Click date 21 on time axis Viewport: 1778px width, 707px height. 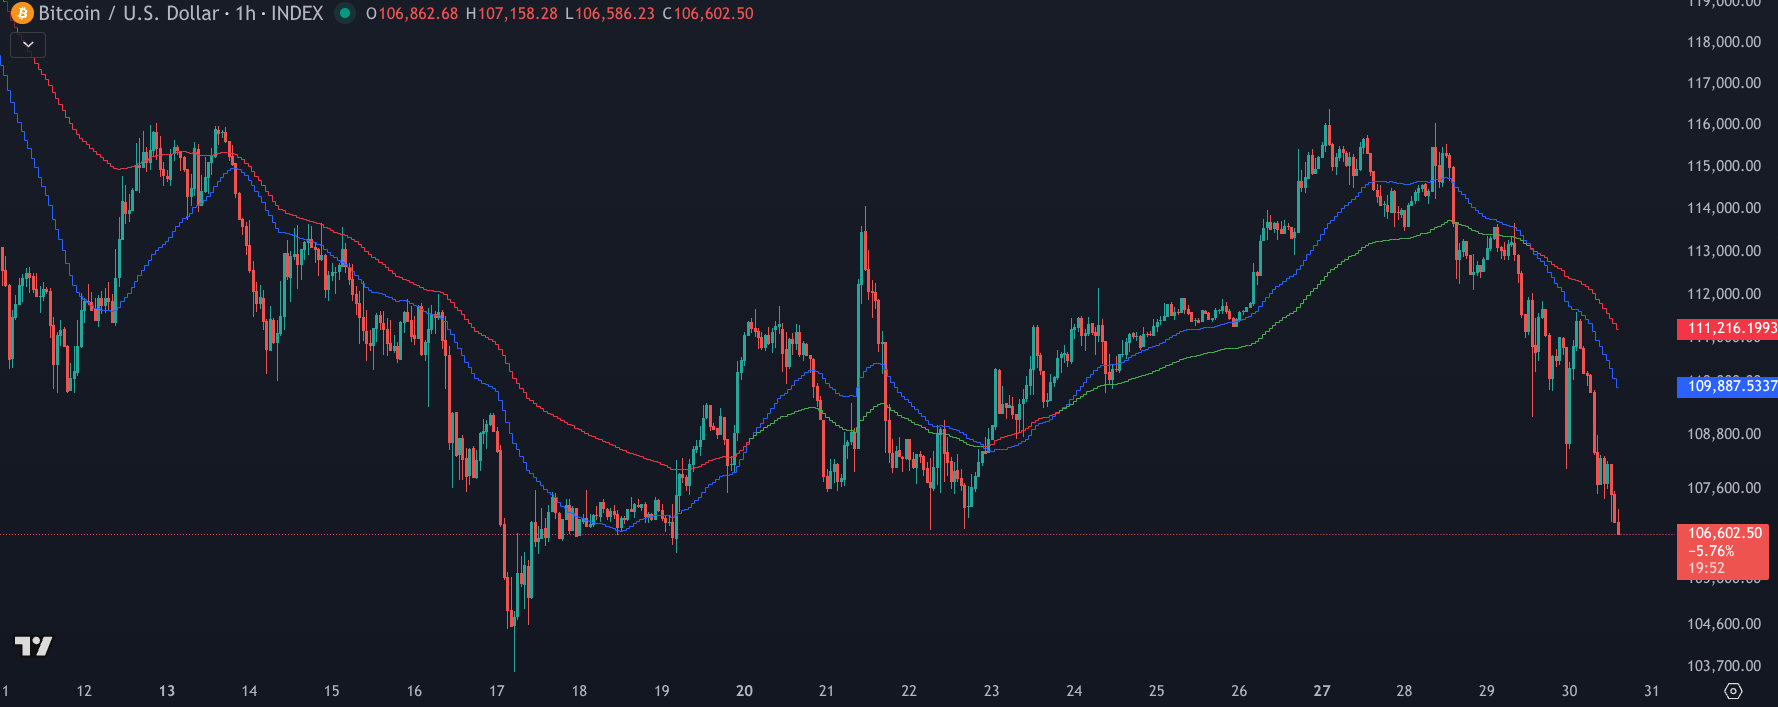826,691
